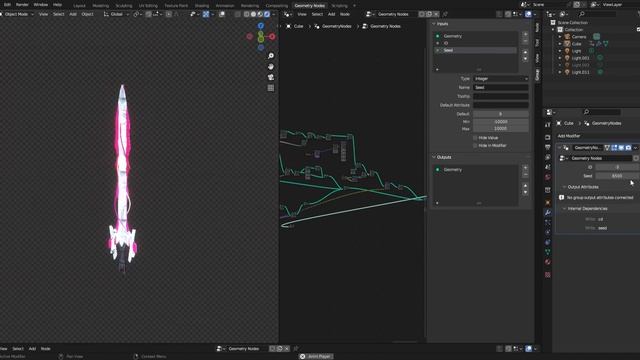Click the Add Modifier button
The width and height of the screenshot is (640, 360).
pyautogui.click(x=569, y=136)
